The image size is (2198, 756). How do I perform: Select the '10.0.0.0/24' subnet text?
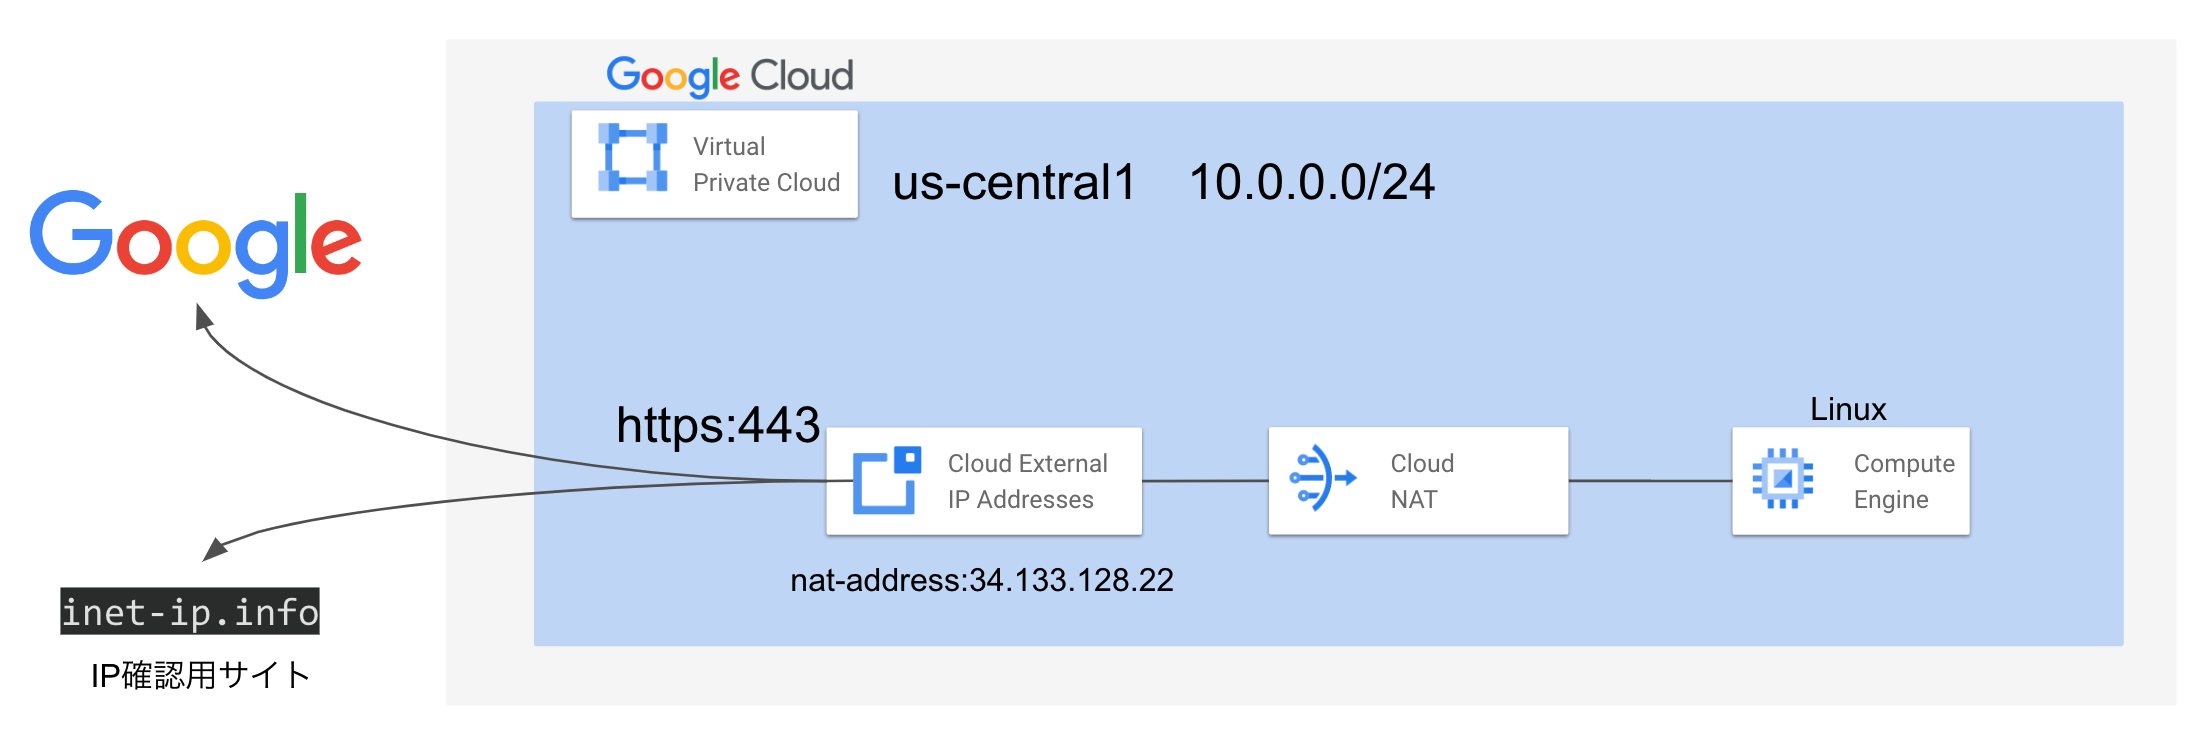tap(1312, 182)
